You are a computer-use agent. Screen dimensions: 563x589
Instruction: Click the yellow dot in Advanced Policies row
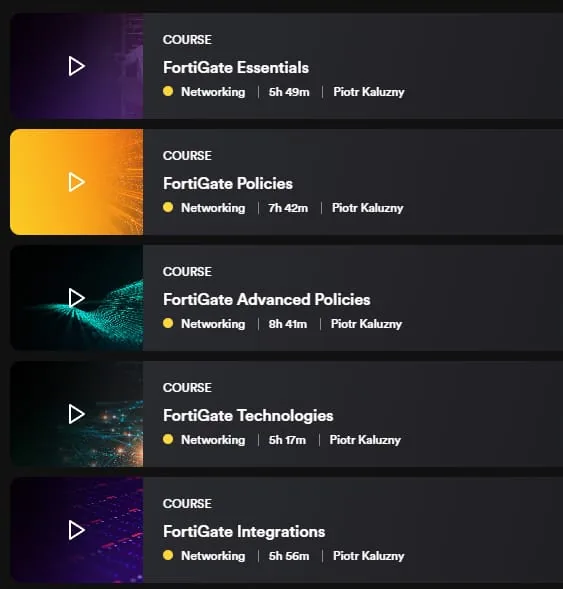tap(168, 323)
